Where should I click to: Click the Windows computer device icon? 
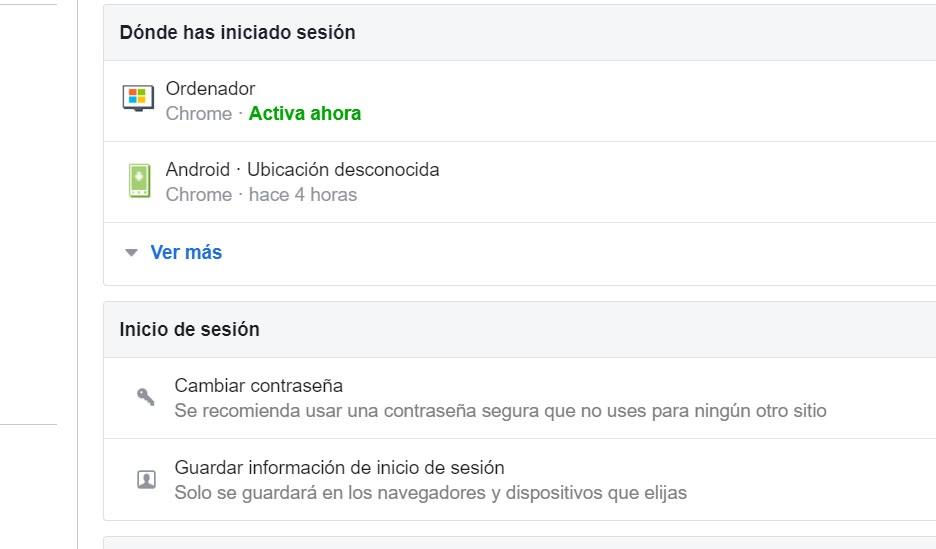click(x=138, y=98)
